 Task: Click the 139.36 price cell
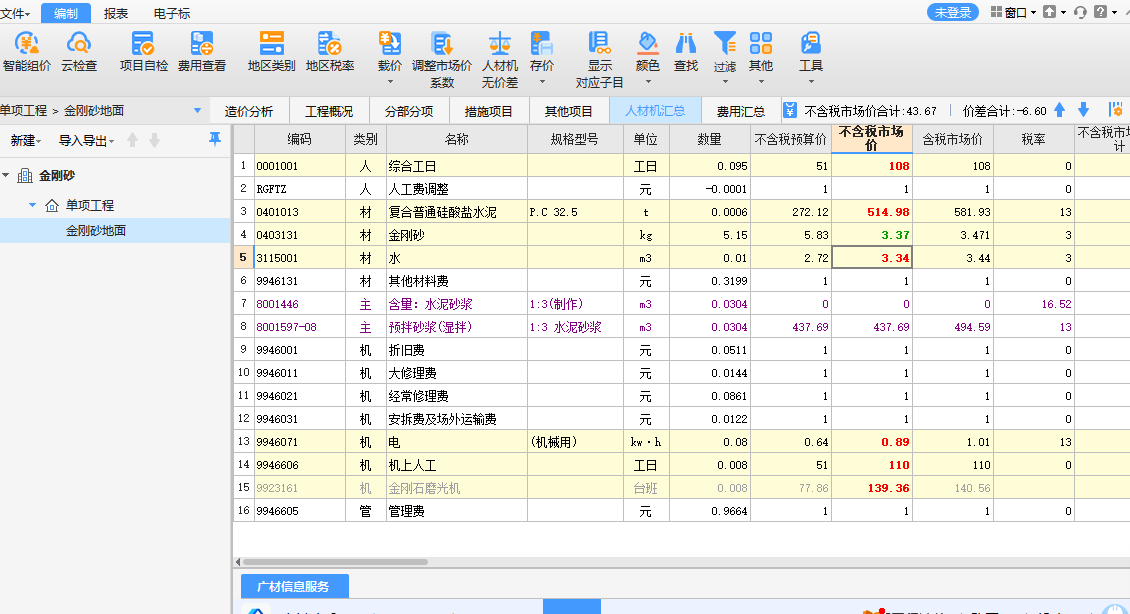(872, 488)
